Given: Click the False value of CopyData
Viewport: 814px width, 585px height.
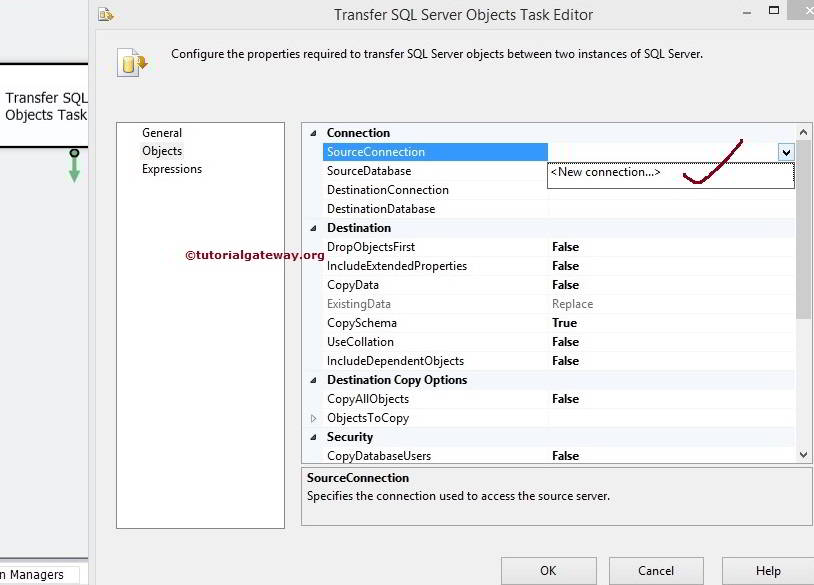Looking at the screenshot, I should click(565, 285).
